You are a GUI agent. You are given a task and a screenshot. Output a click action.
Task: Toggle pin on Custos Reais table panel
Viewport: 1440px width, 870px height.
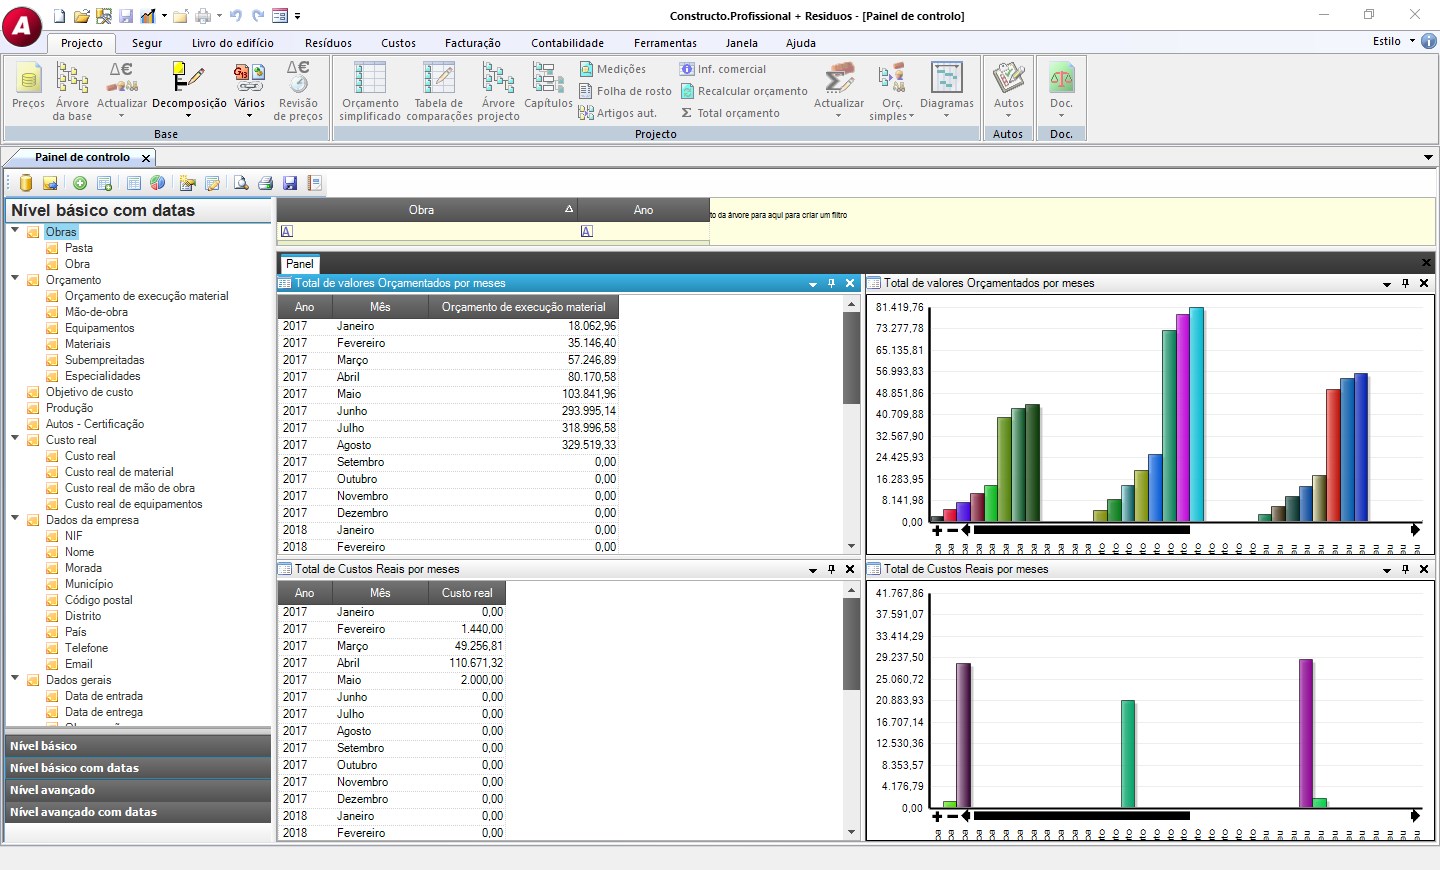click(x=832, y=569)
